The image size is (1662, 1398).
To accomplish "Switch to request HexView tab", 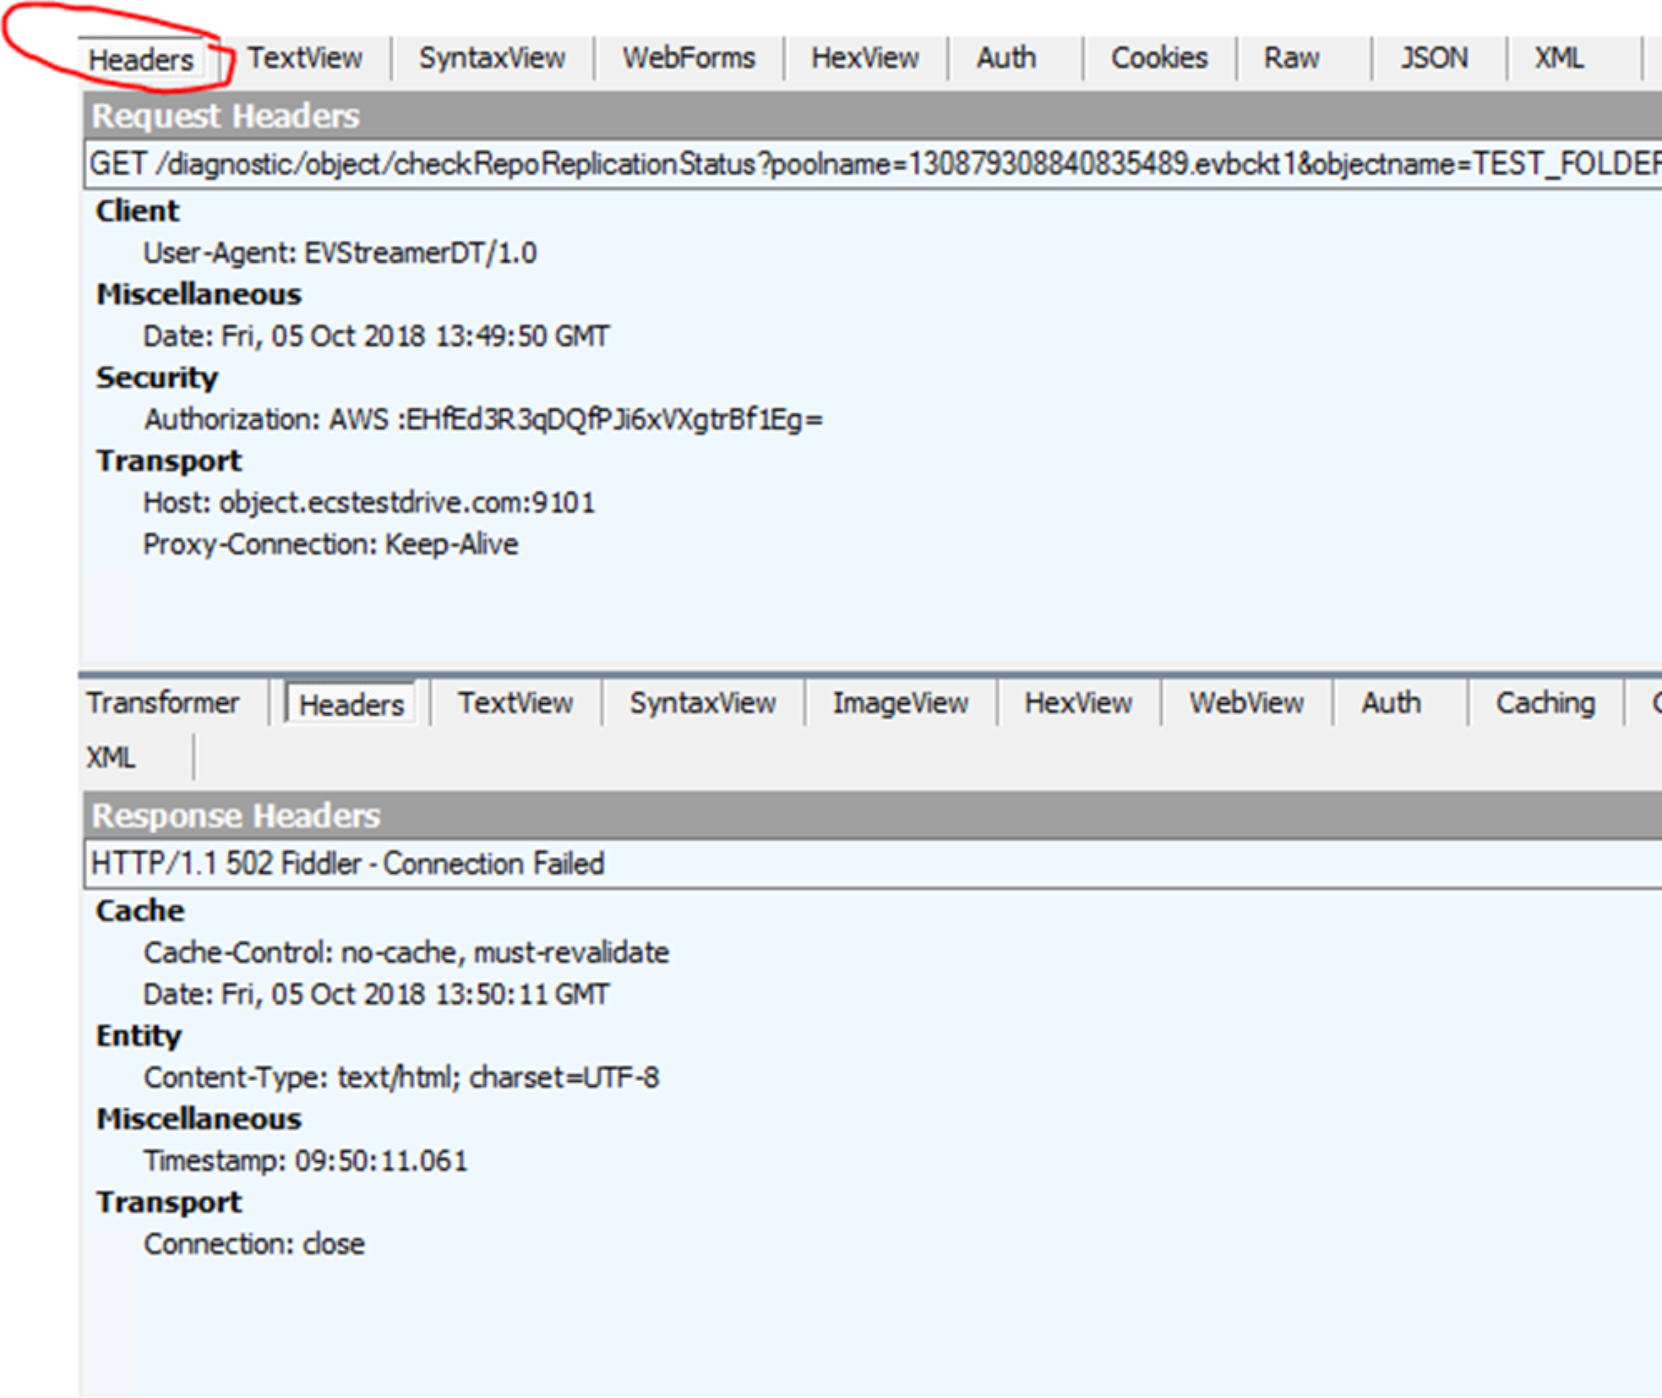I will click(865, 58).
